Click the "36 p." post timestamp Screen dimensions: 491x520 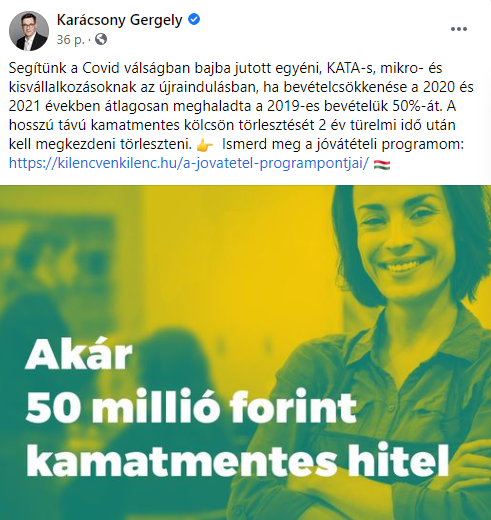[70, 40]
